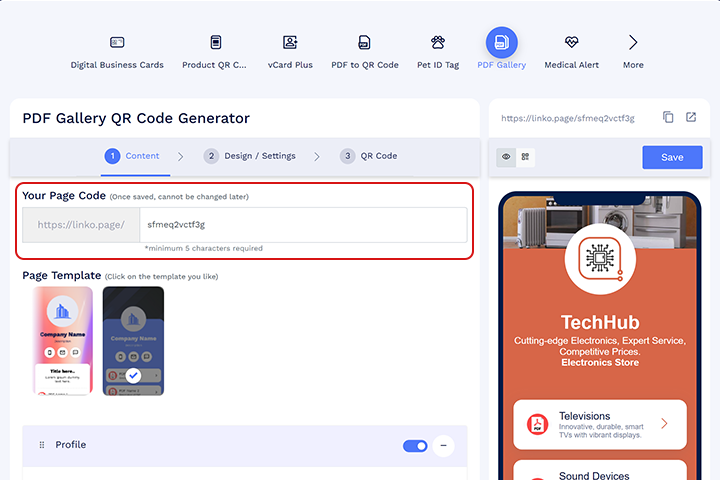This screenshot has height=480, width=720.
Task: Open Televisions item arrow in preview
Action: point(664,424)
